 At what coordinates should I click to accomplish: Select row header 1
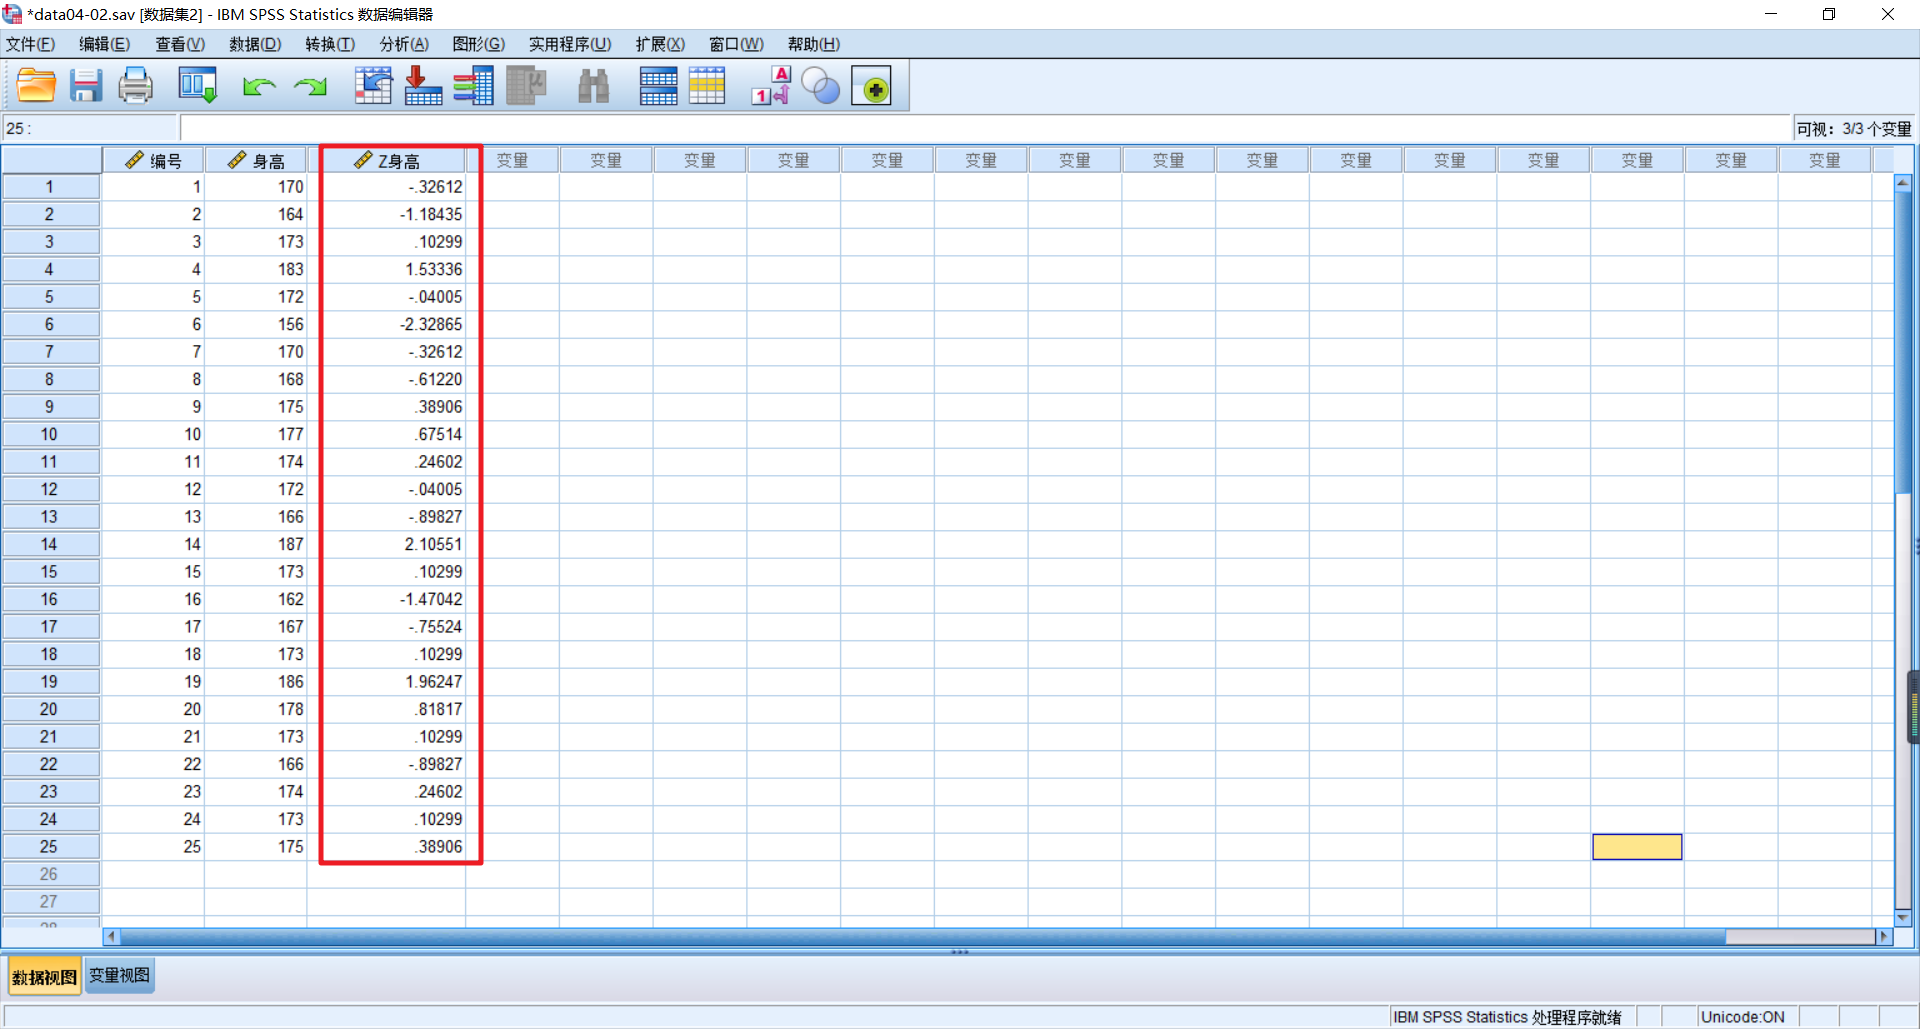coord(50,187)
